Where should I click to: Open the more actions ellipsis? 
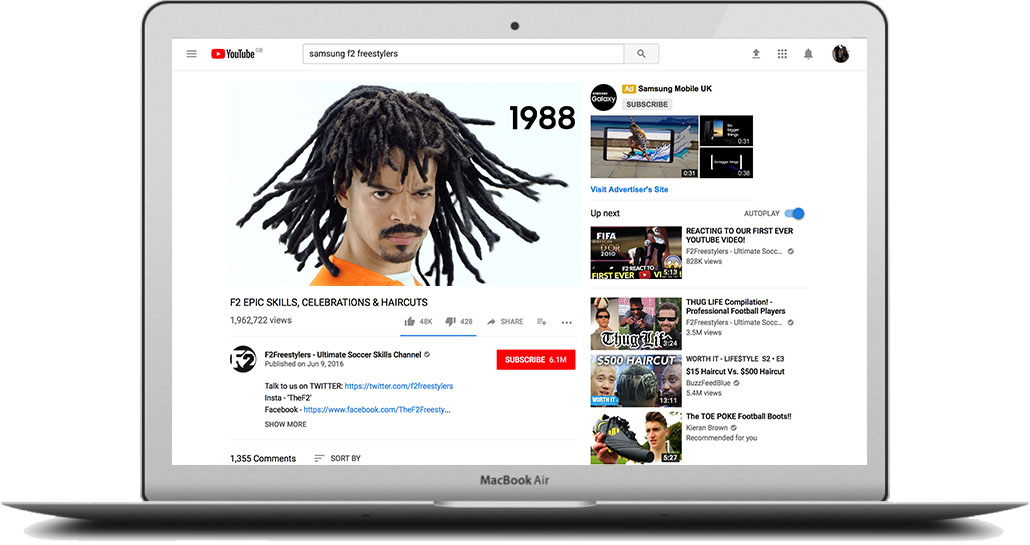pyautogui.click(x=566, y=322)
